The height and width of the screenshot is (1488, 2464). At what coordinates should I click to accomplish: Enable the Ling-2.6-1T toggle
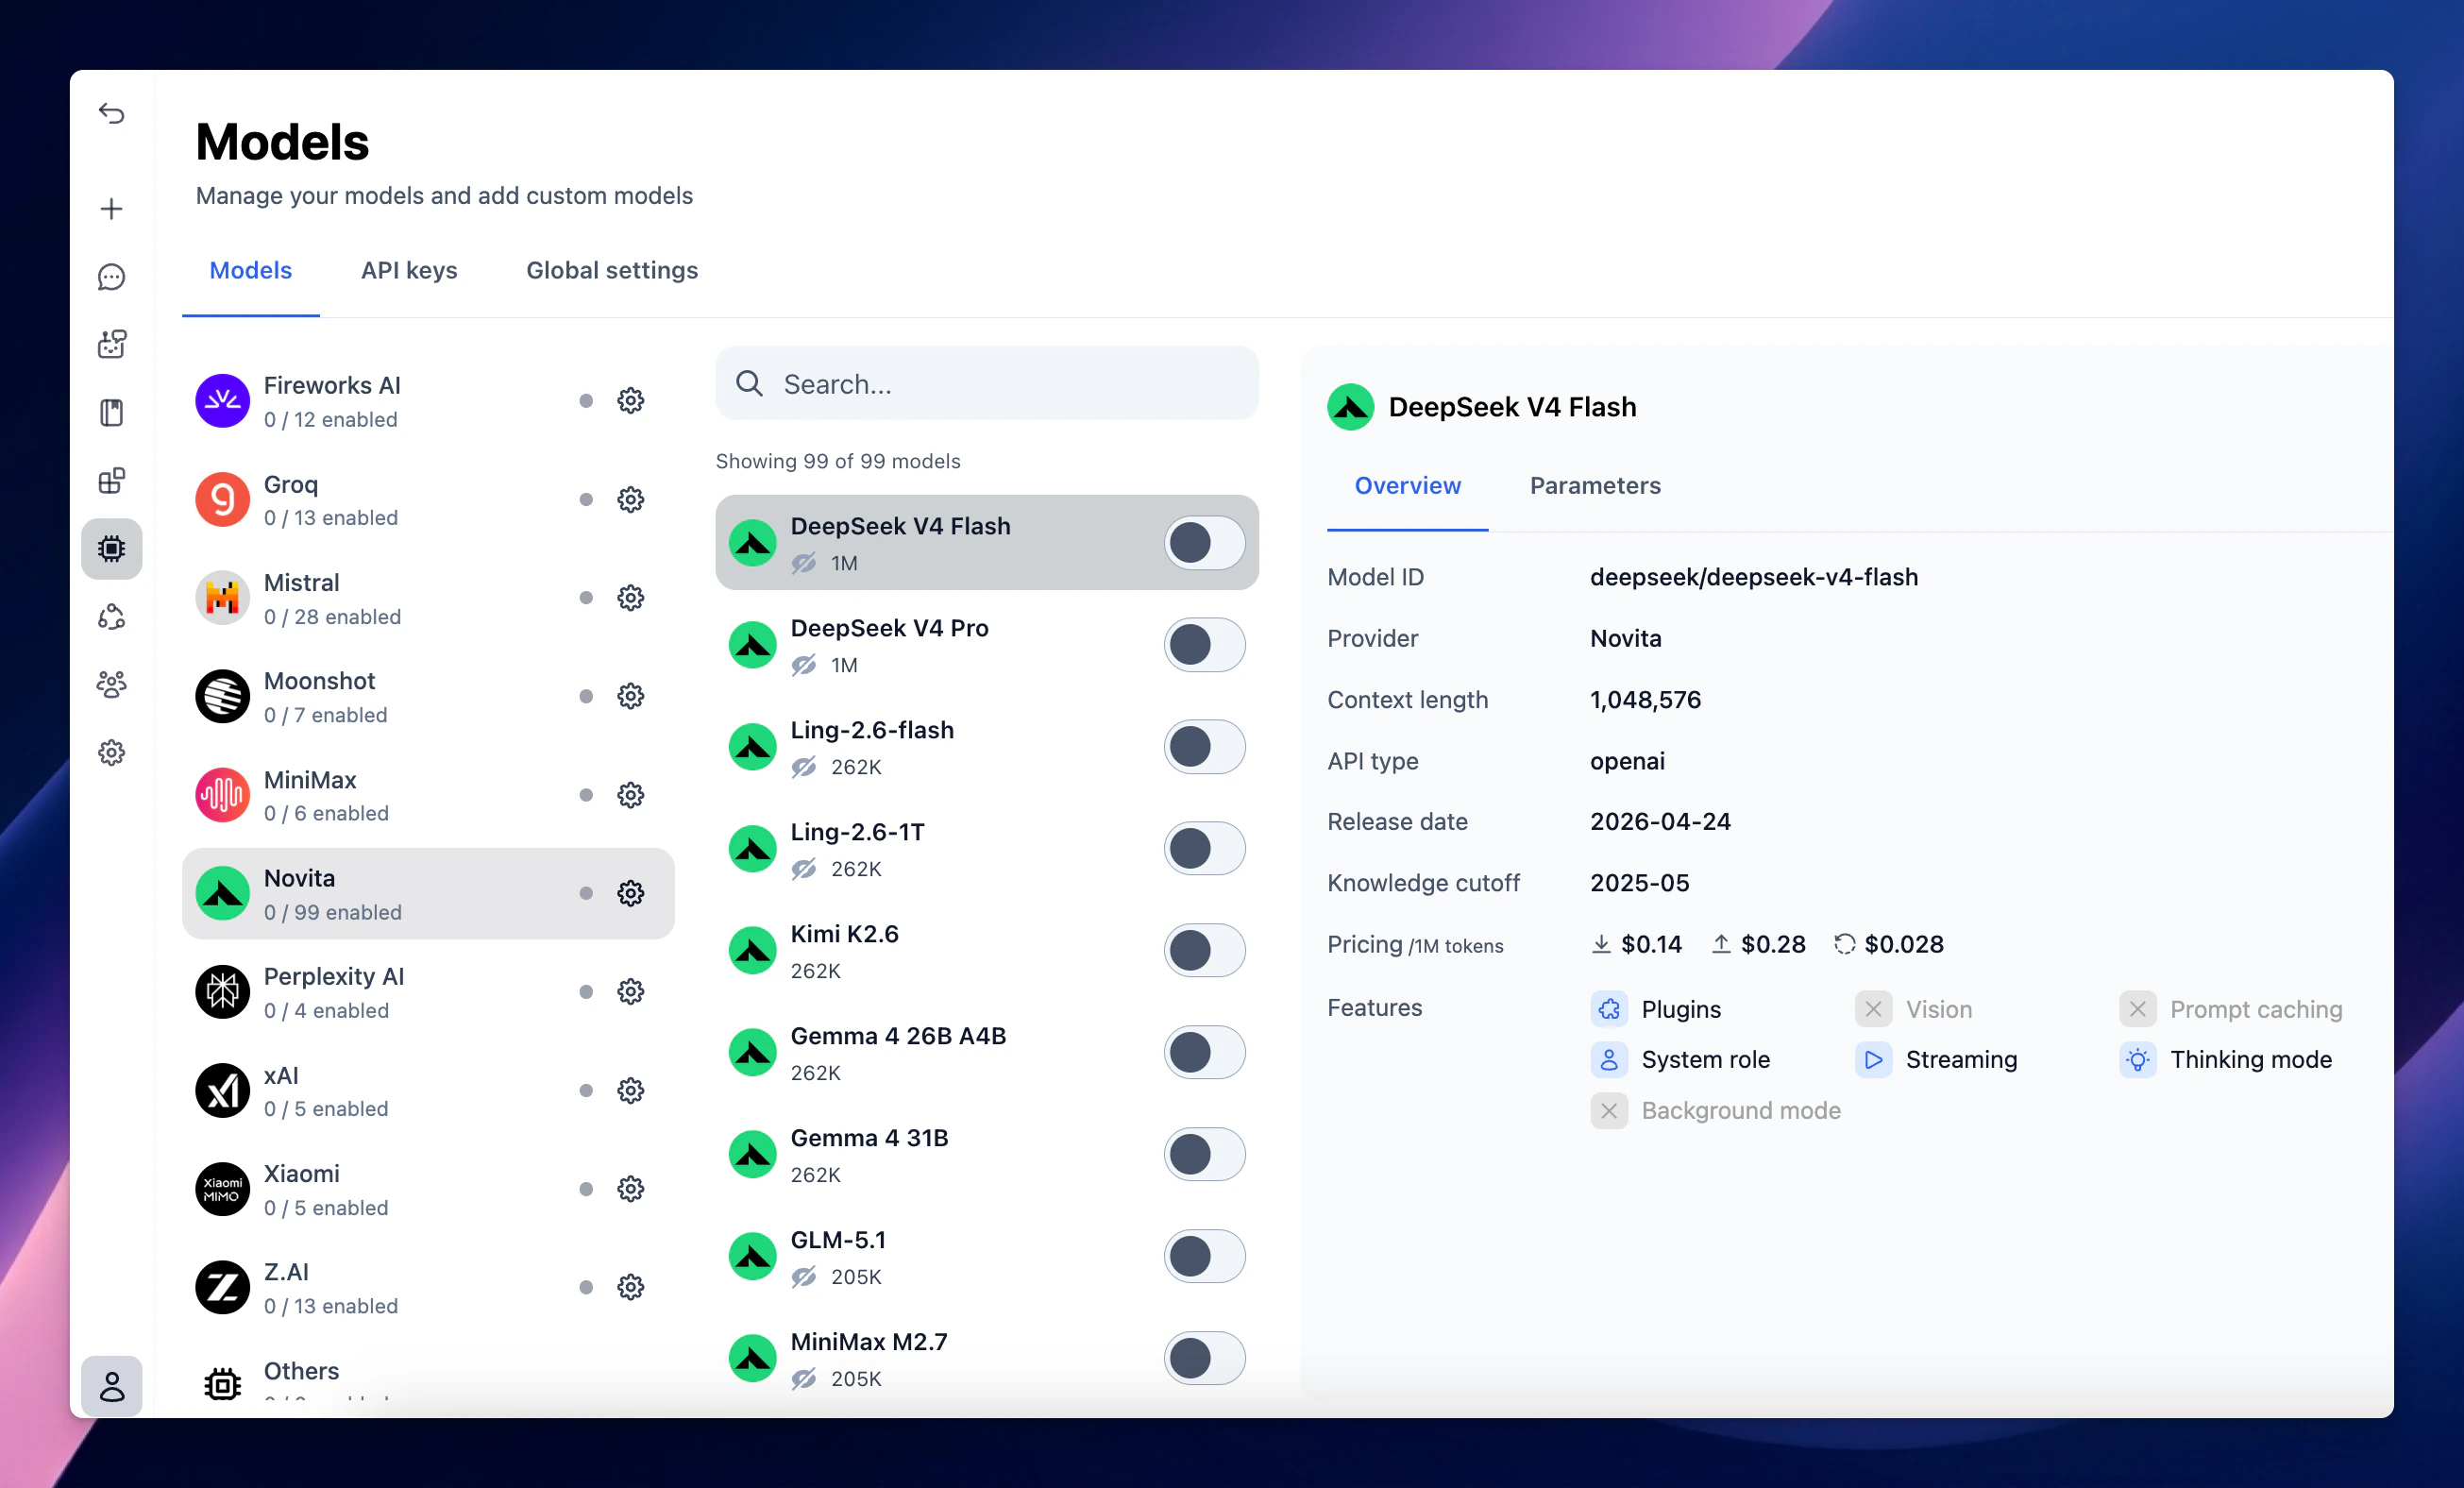[x=1204, y=849]
